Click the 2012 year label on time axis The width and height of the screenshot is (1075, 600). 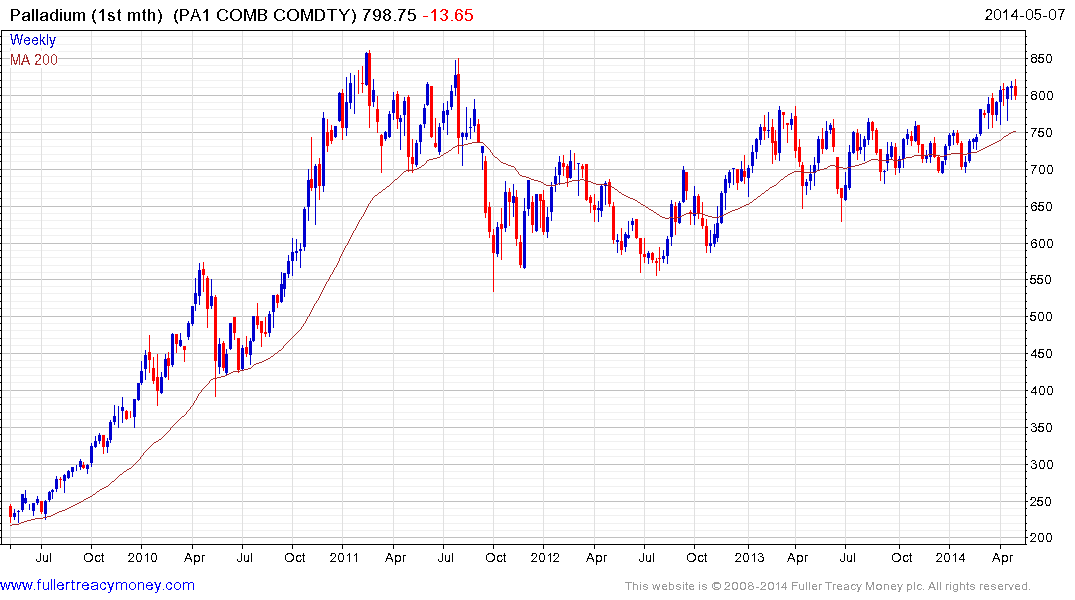pos(545,557)
